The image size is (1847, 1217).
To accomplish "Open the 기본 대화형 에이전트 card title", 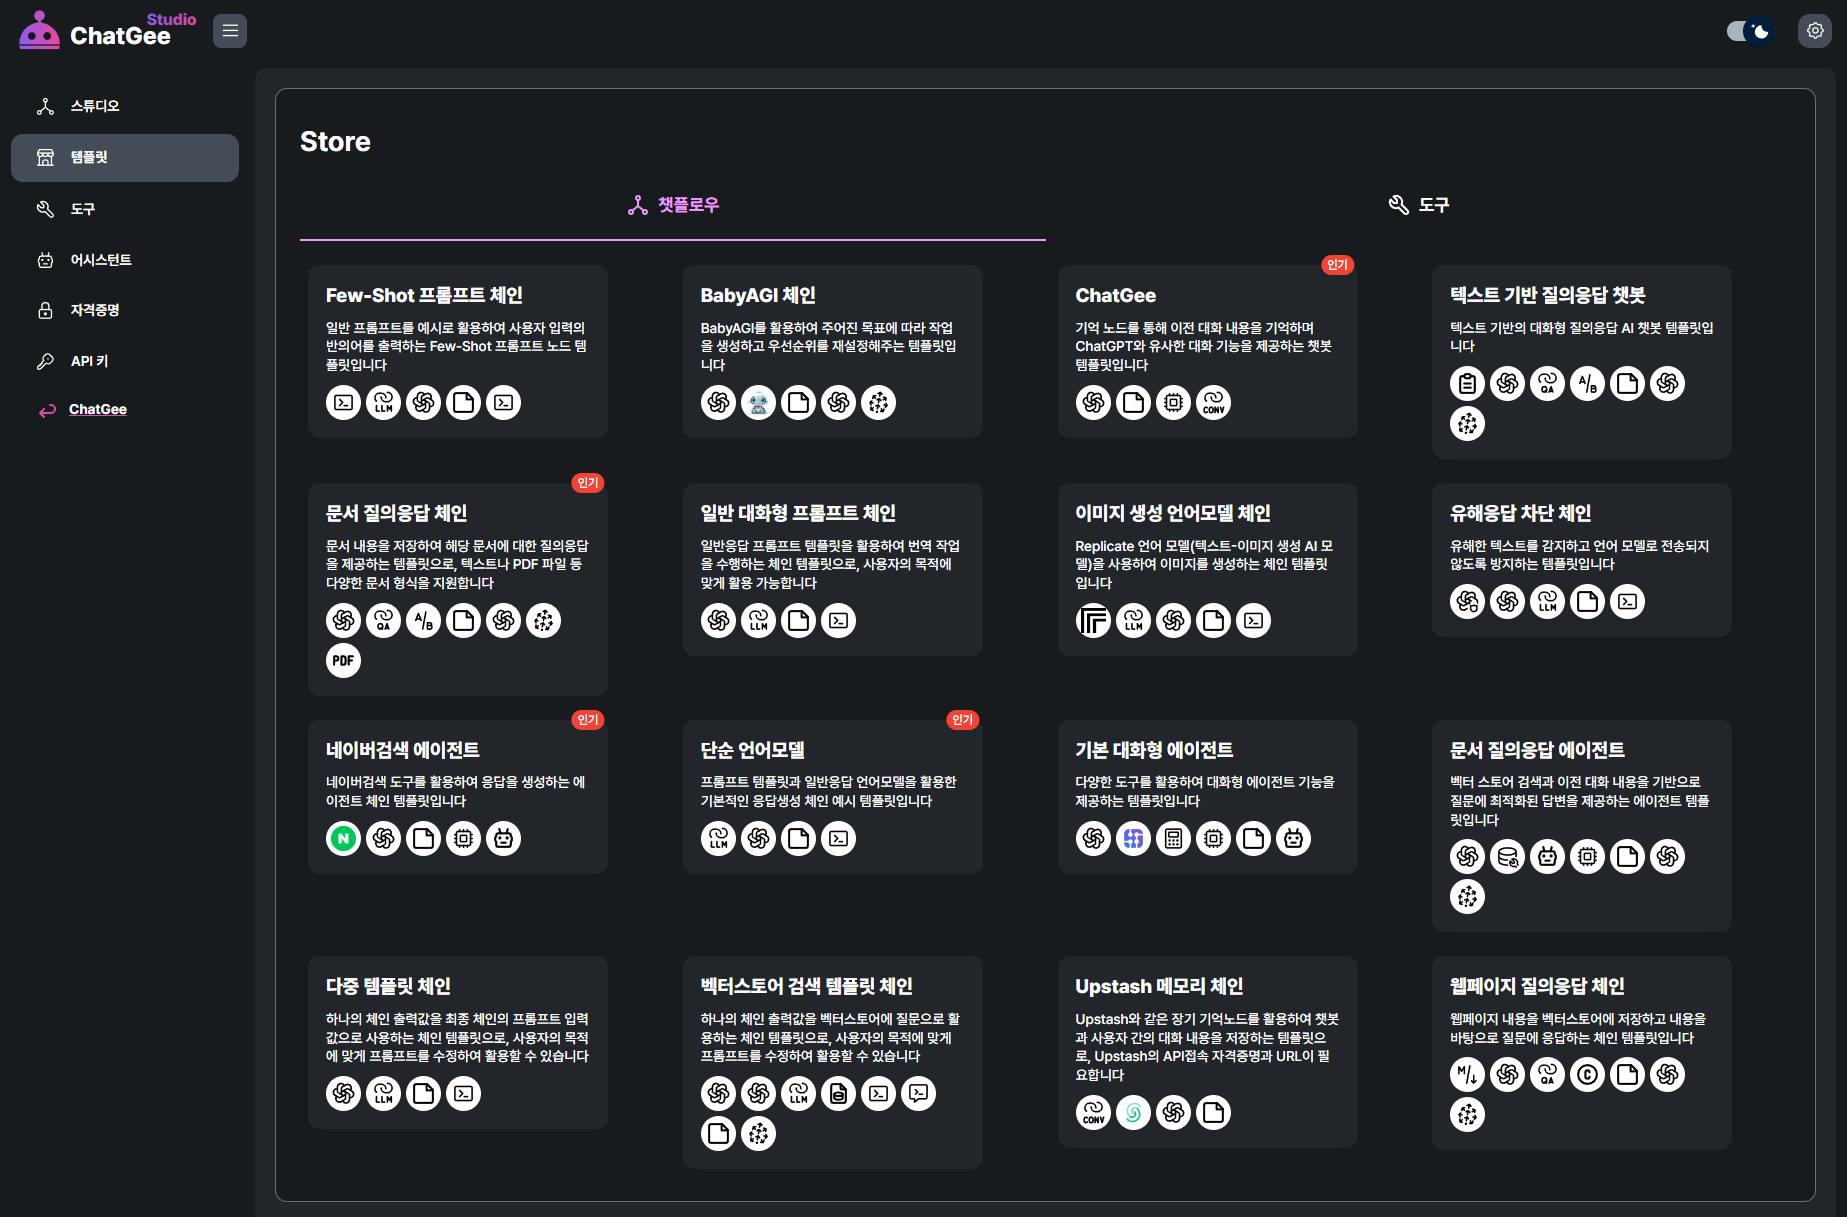I will (1154, 750).
